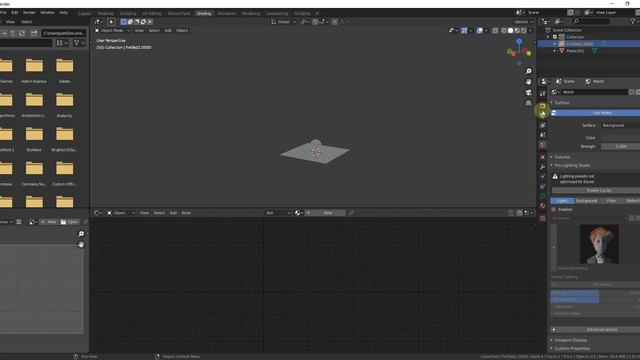This screenshot has height=360, width=640.
Task: Open the viewport shading options dropdown
Action: pyautogui.click(x=530, y=31)
